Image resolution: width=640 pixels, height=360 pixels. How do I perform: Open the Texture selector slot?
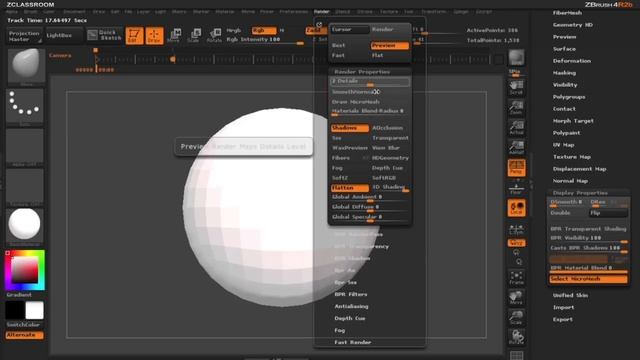coord(24,187)
